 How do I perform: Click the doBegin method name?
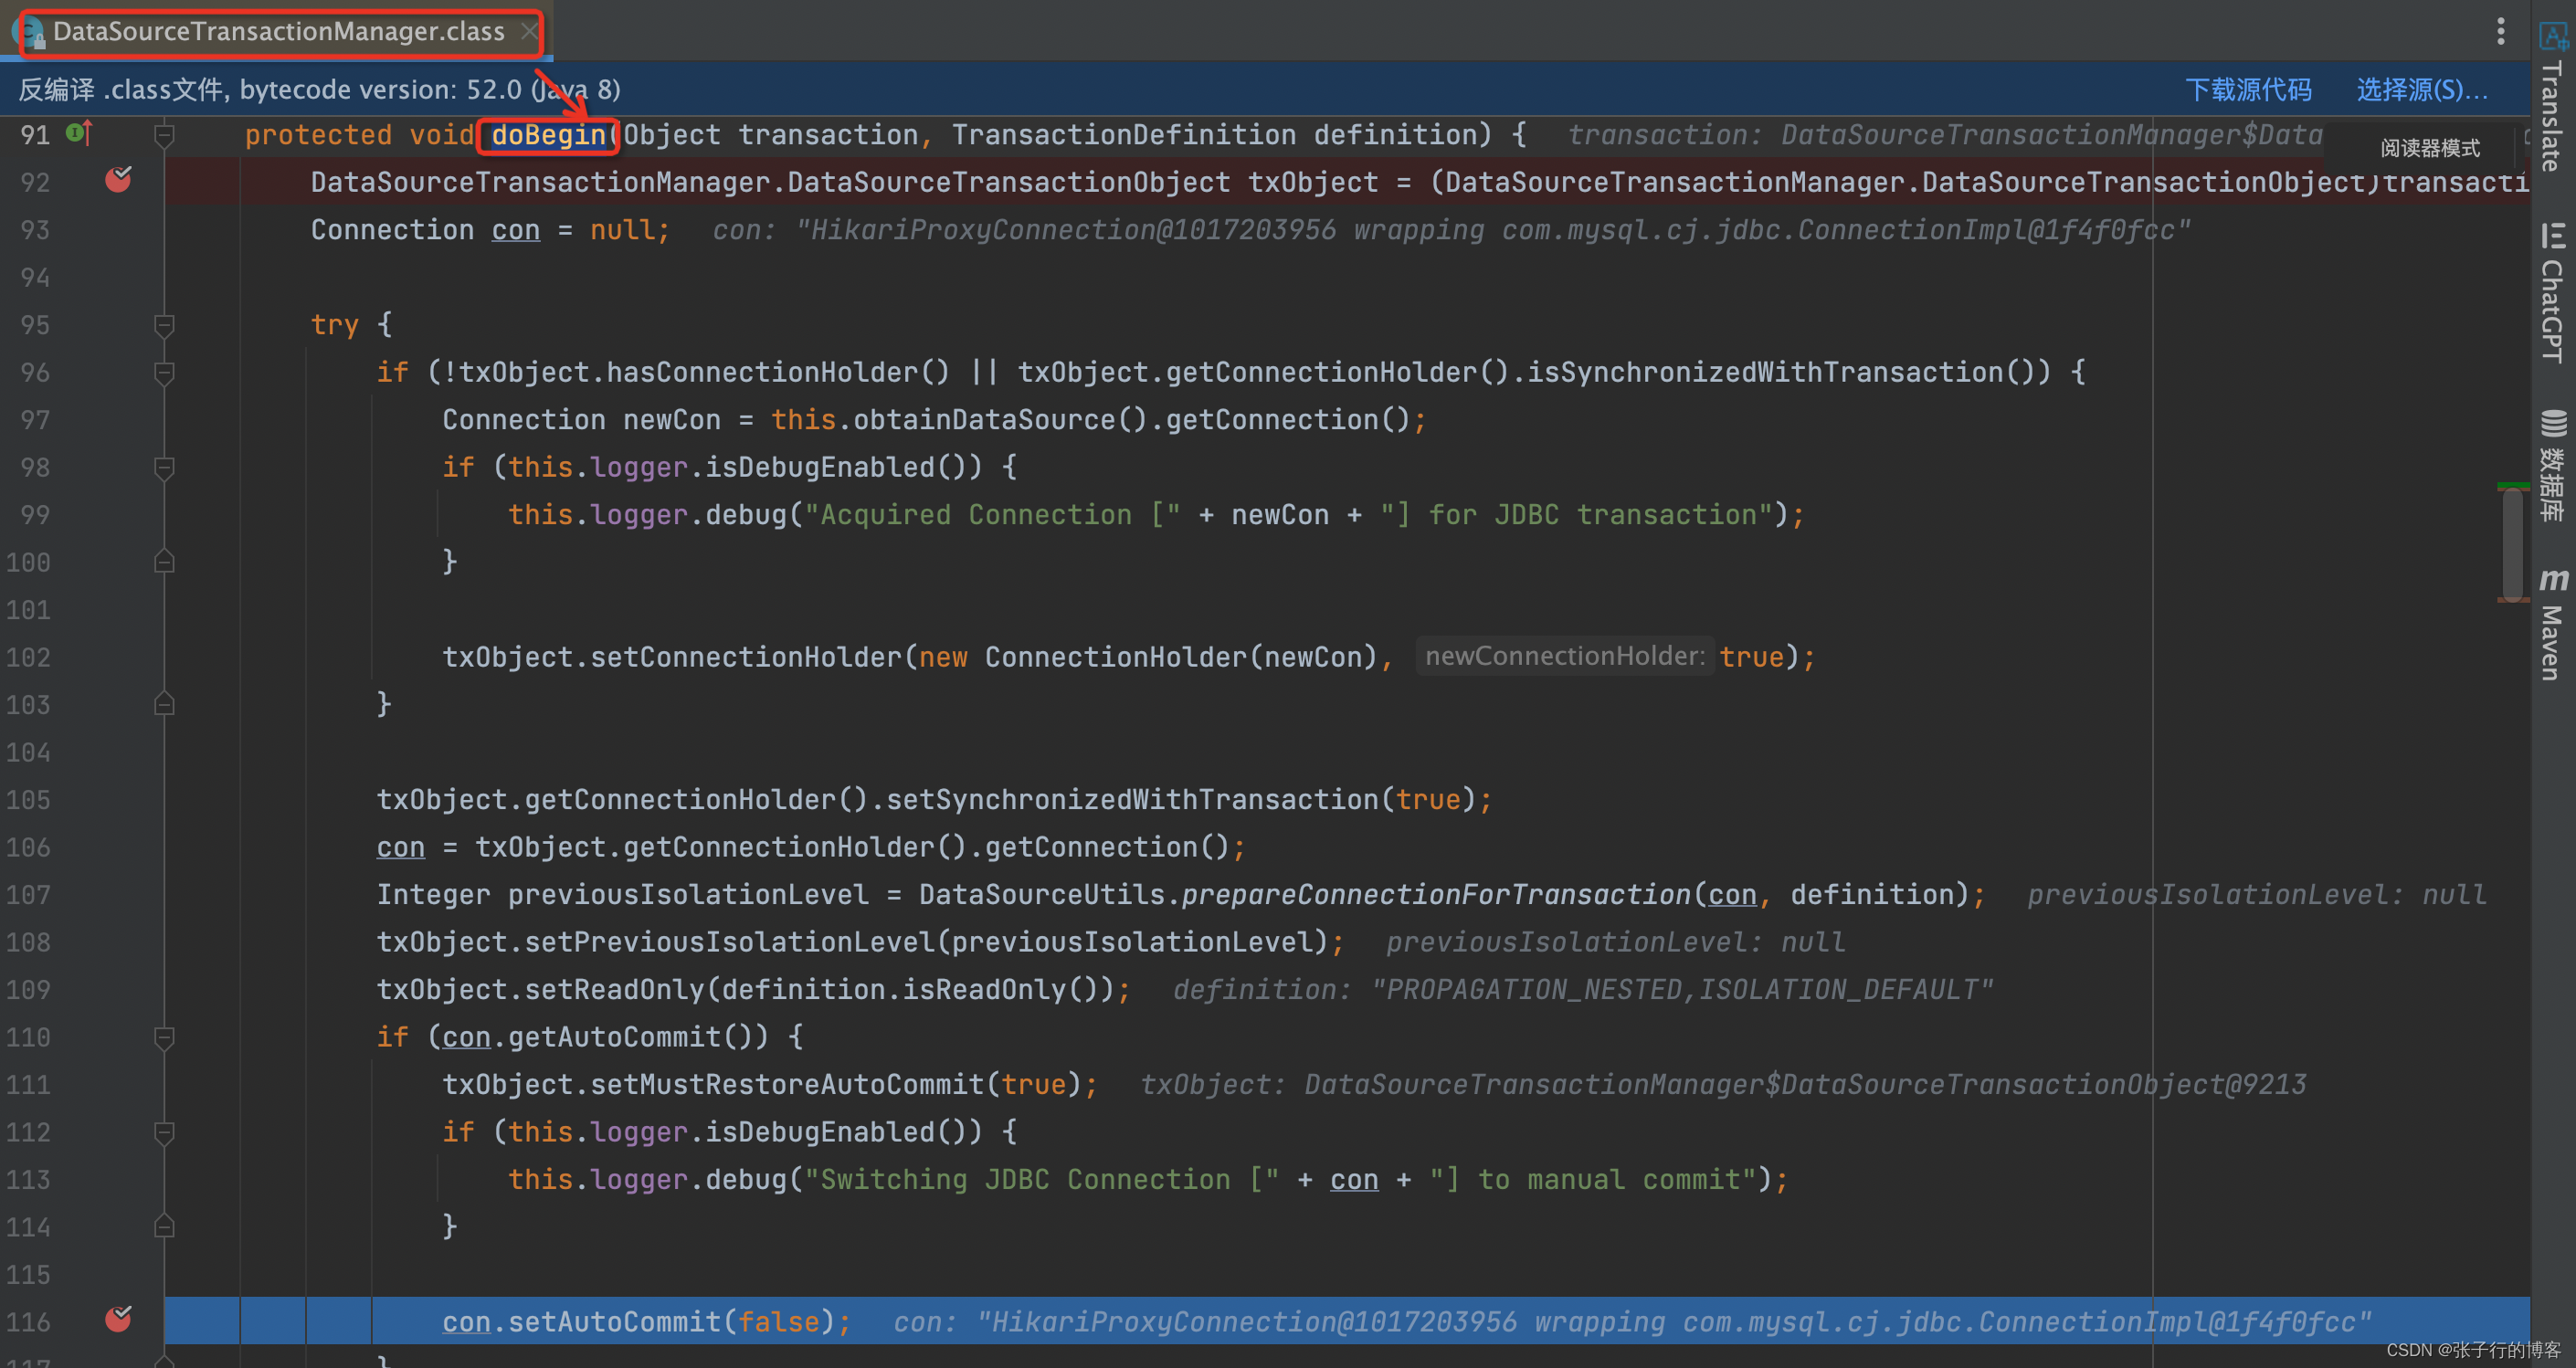tap(548, 135)
